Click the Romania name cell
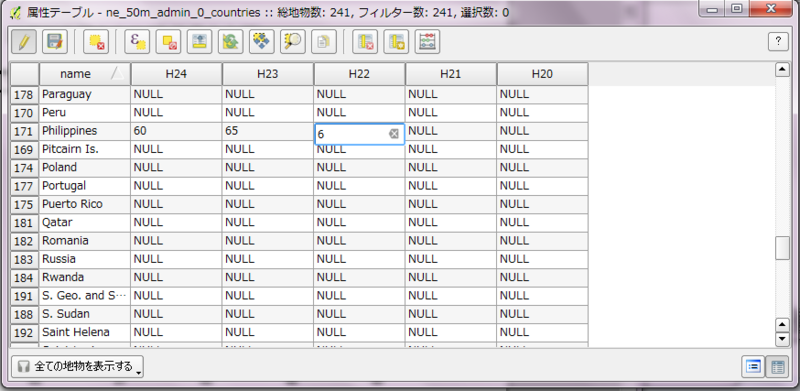Viewport: 800px width, 391px height. 85,241
